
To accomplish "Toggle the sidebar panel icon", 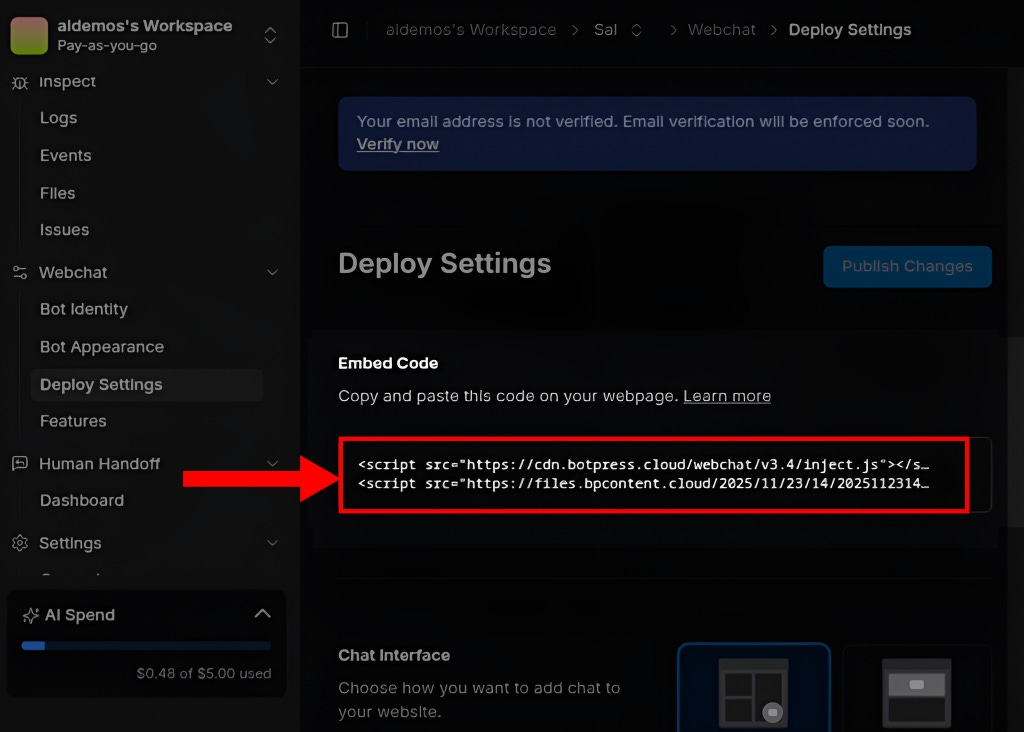I will tap(340, 30).
